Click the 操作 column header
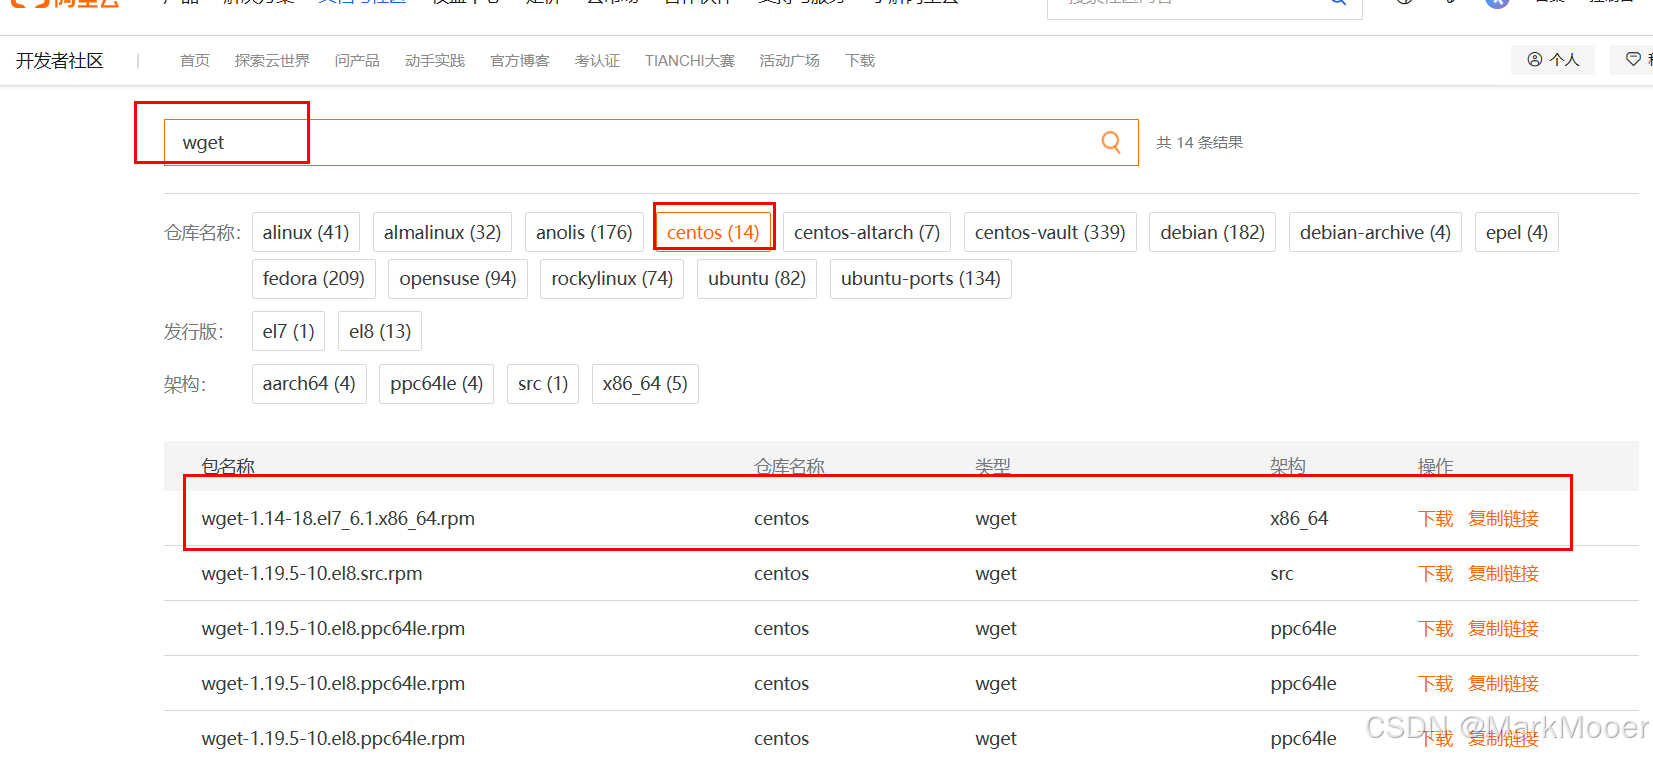Viewport: 1653px width, 757px height. (1436, 466)
